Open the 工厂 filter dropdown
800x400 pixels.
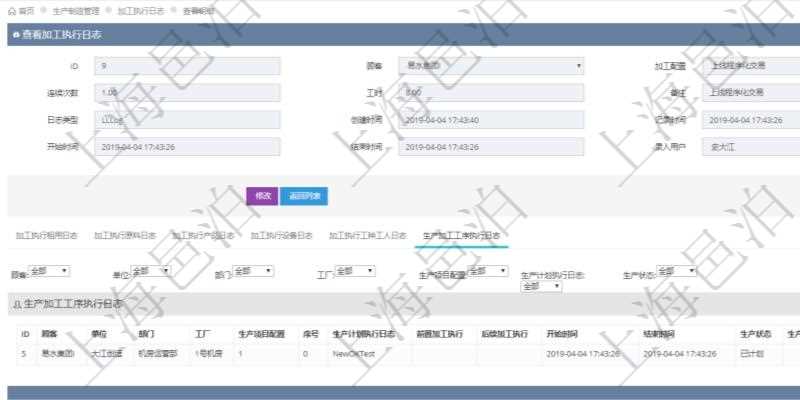(x=354, y=271)
